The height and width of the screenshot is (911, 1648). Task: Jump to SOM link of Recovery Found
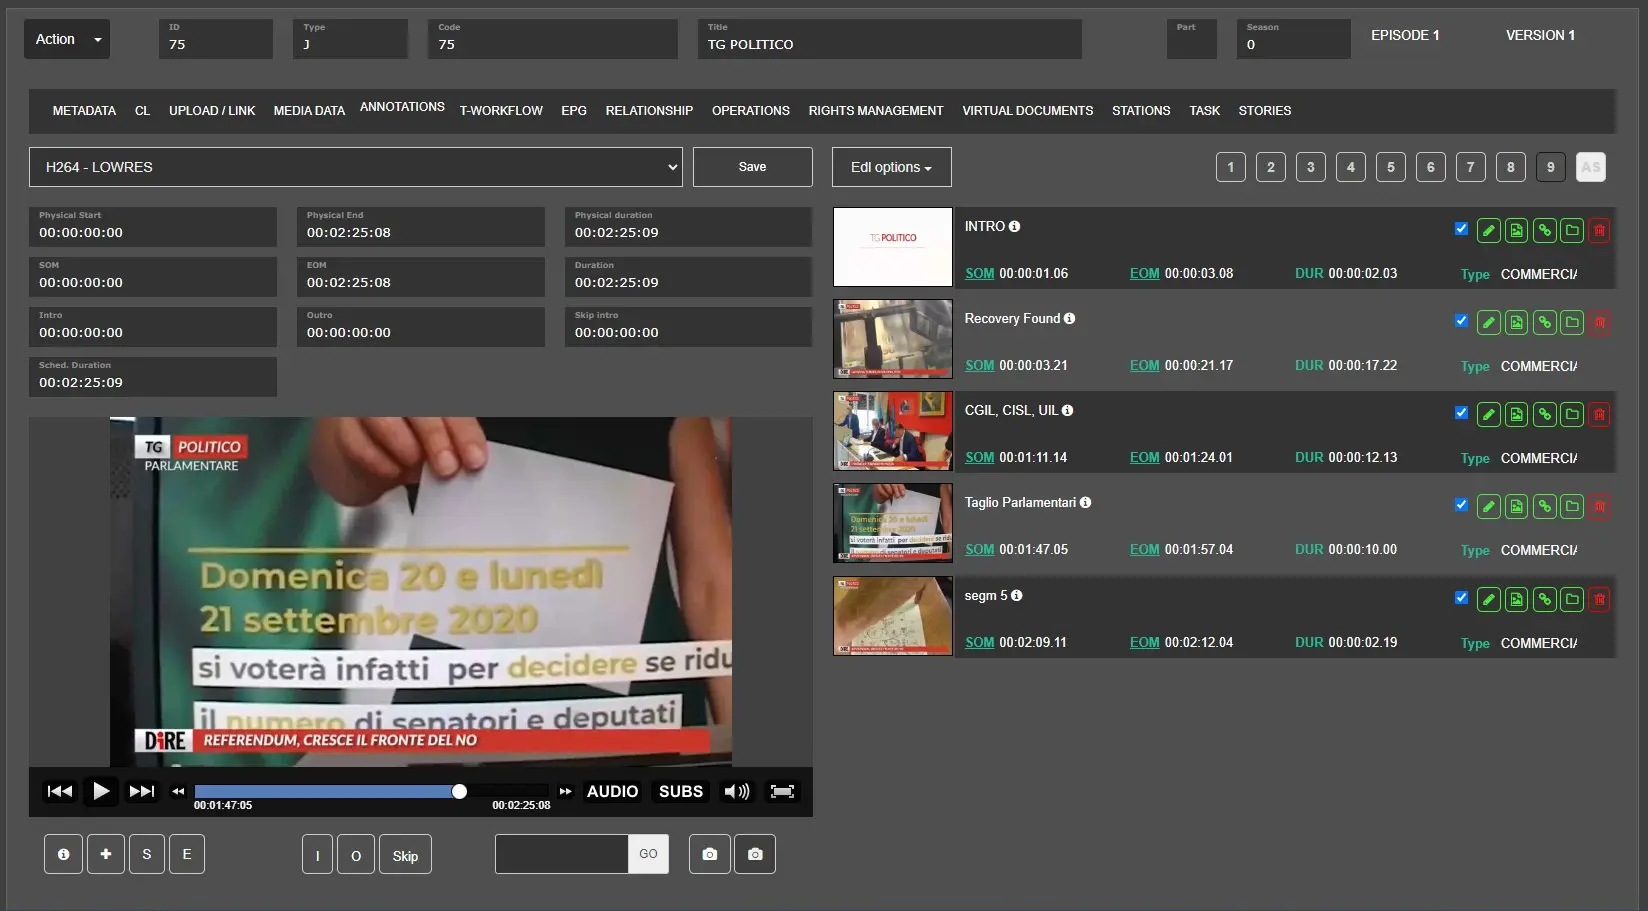pyautogui.click(x=979, y=366)
